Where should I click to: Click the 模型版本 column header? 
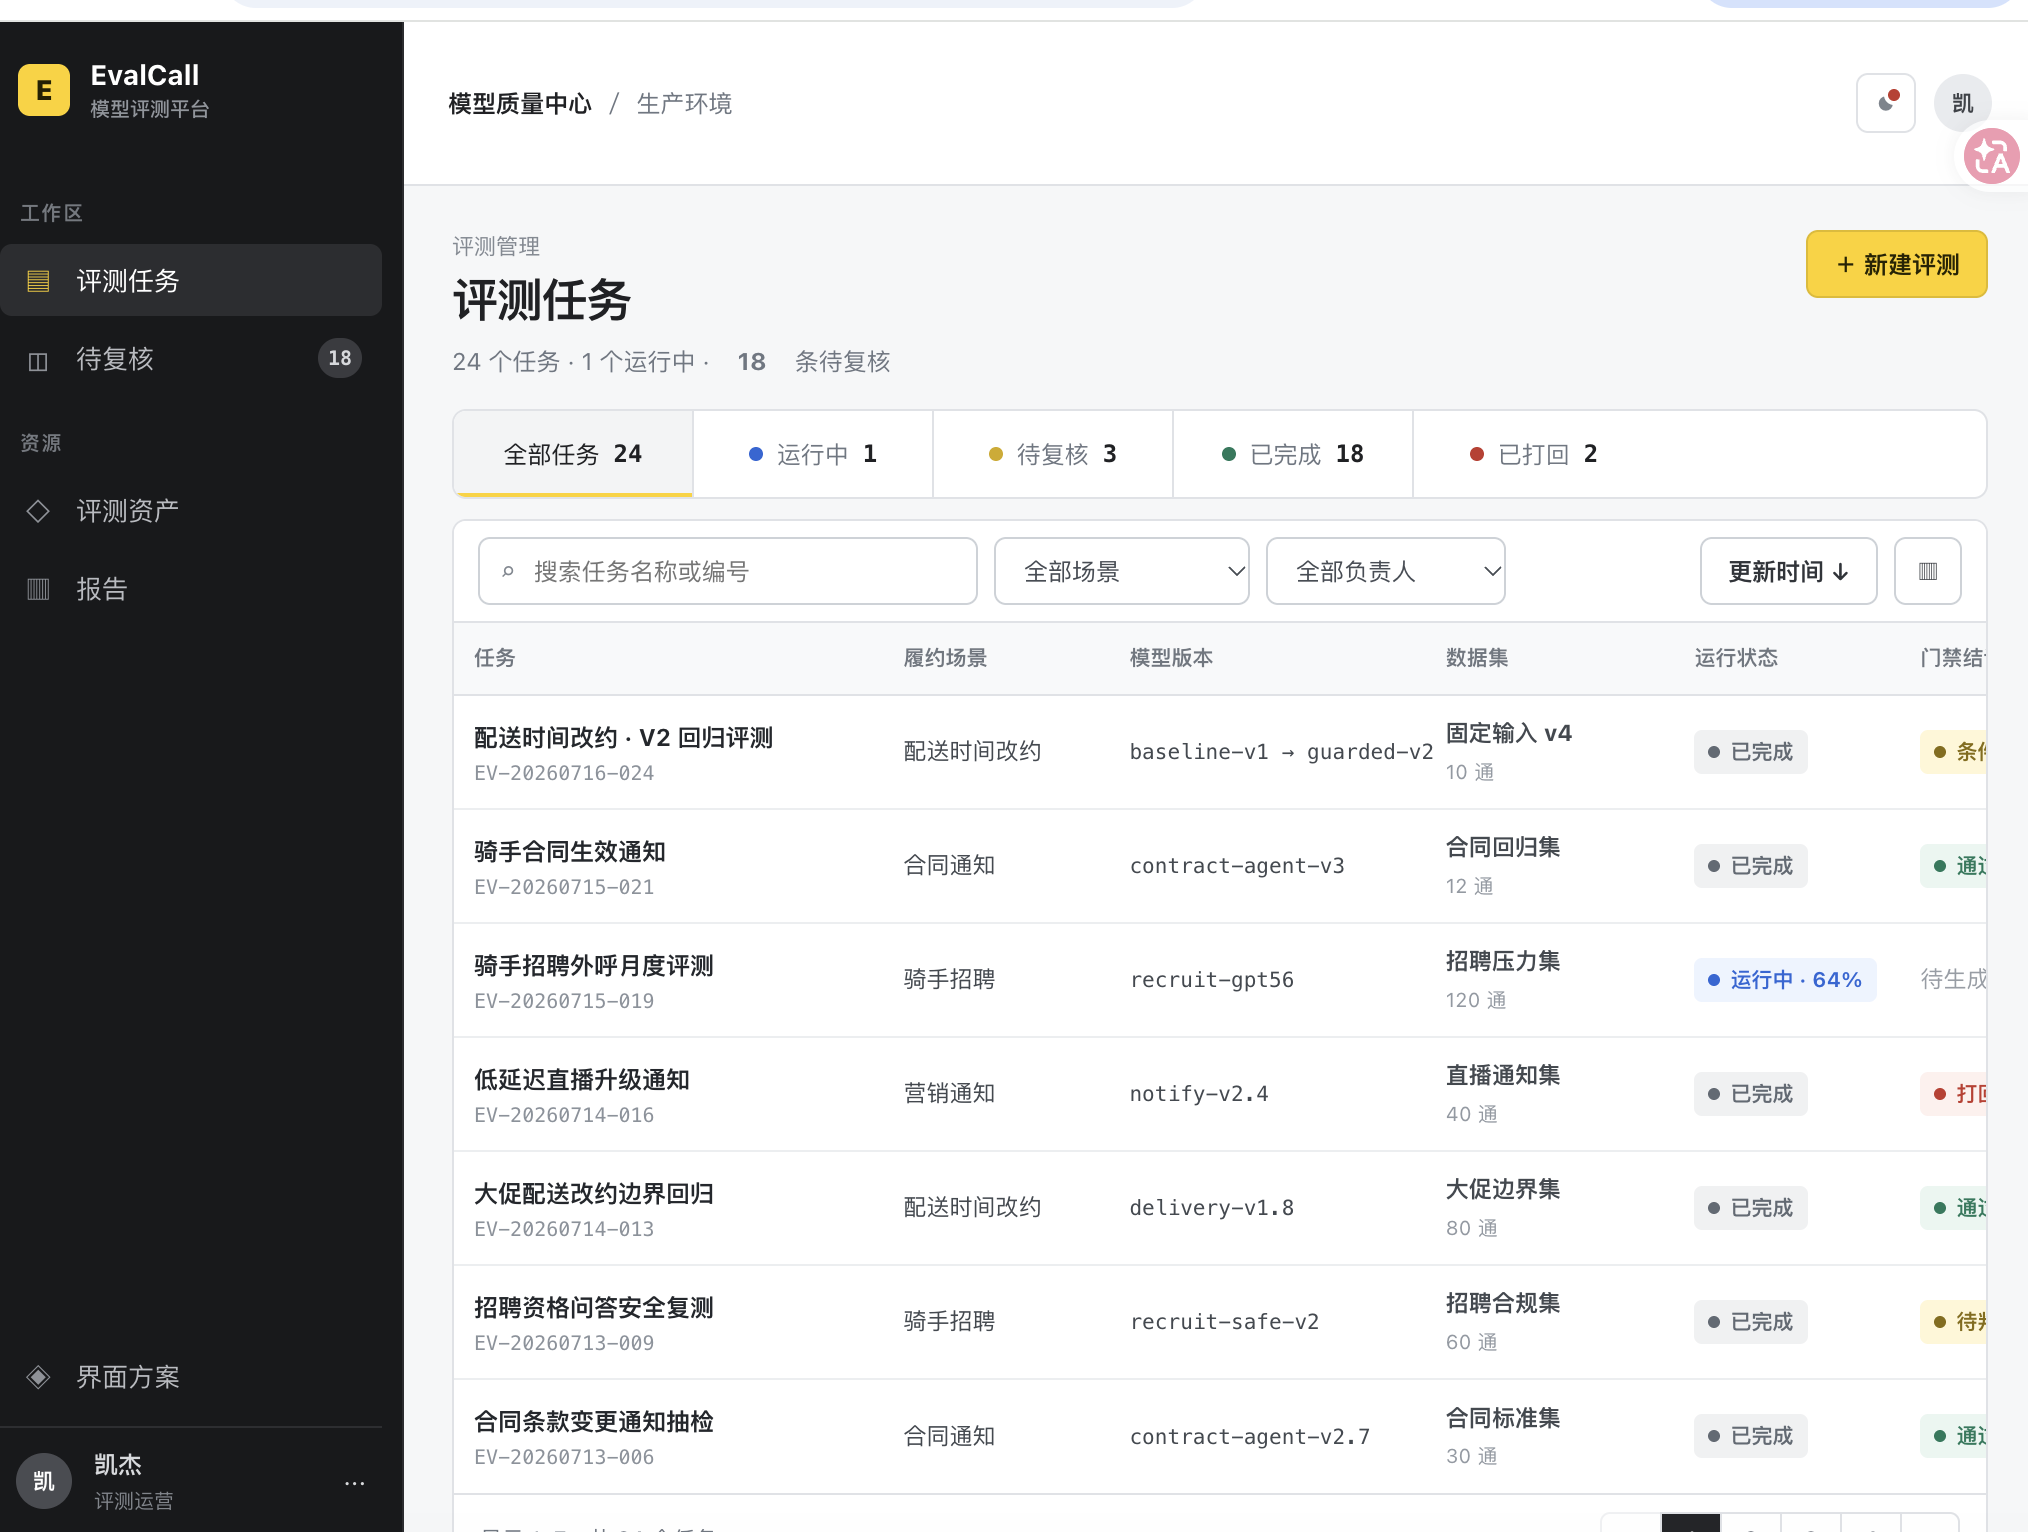(1171, 658)
